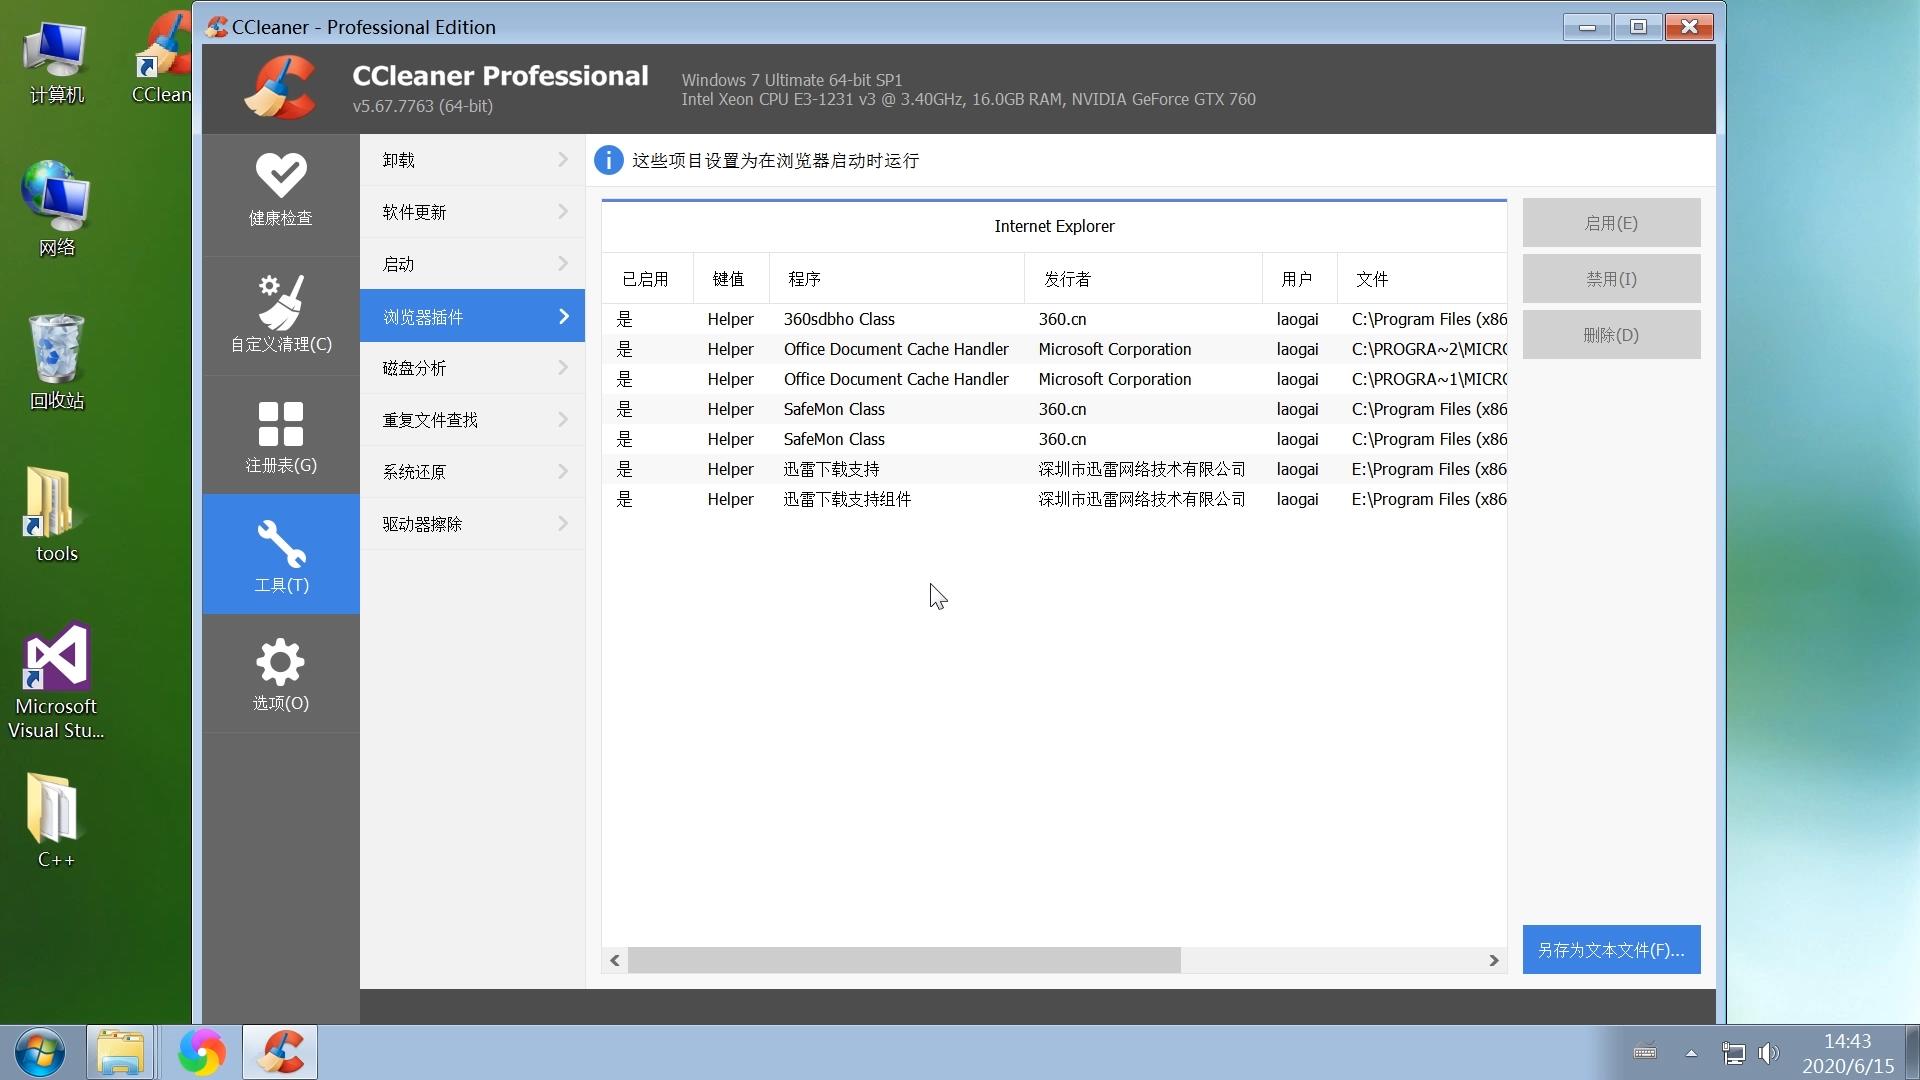1920x1080 pixels.
Task: Select the 迅雷下载支持 row
Action: (x=1054, y=469)
